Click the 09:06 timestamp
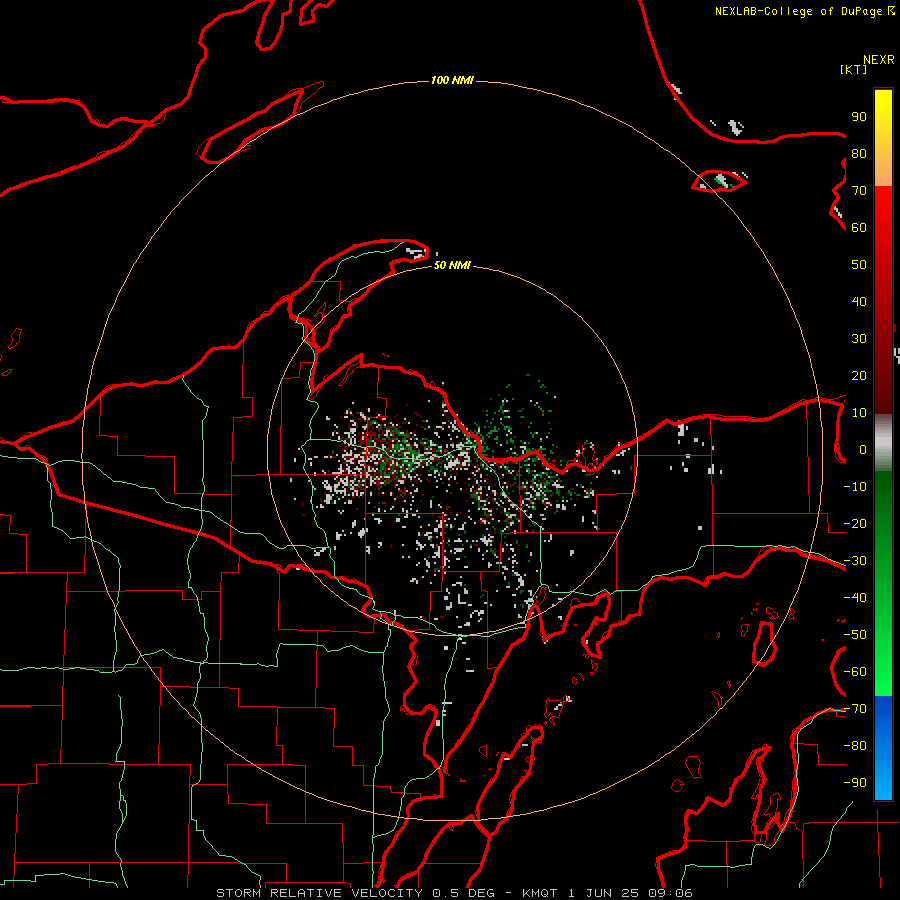 pos(671,893)
